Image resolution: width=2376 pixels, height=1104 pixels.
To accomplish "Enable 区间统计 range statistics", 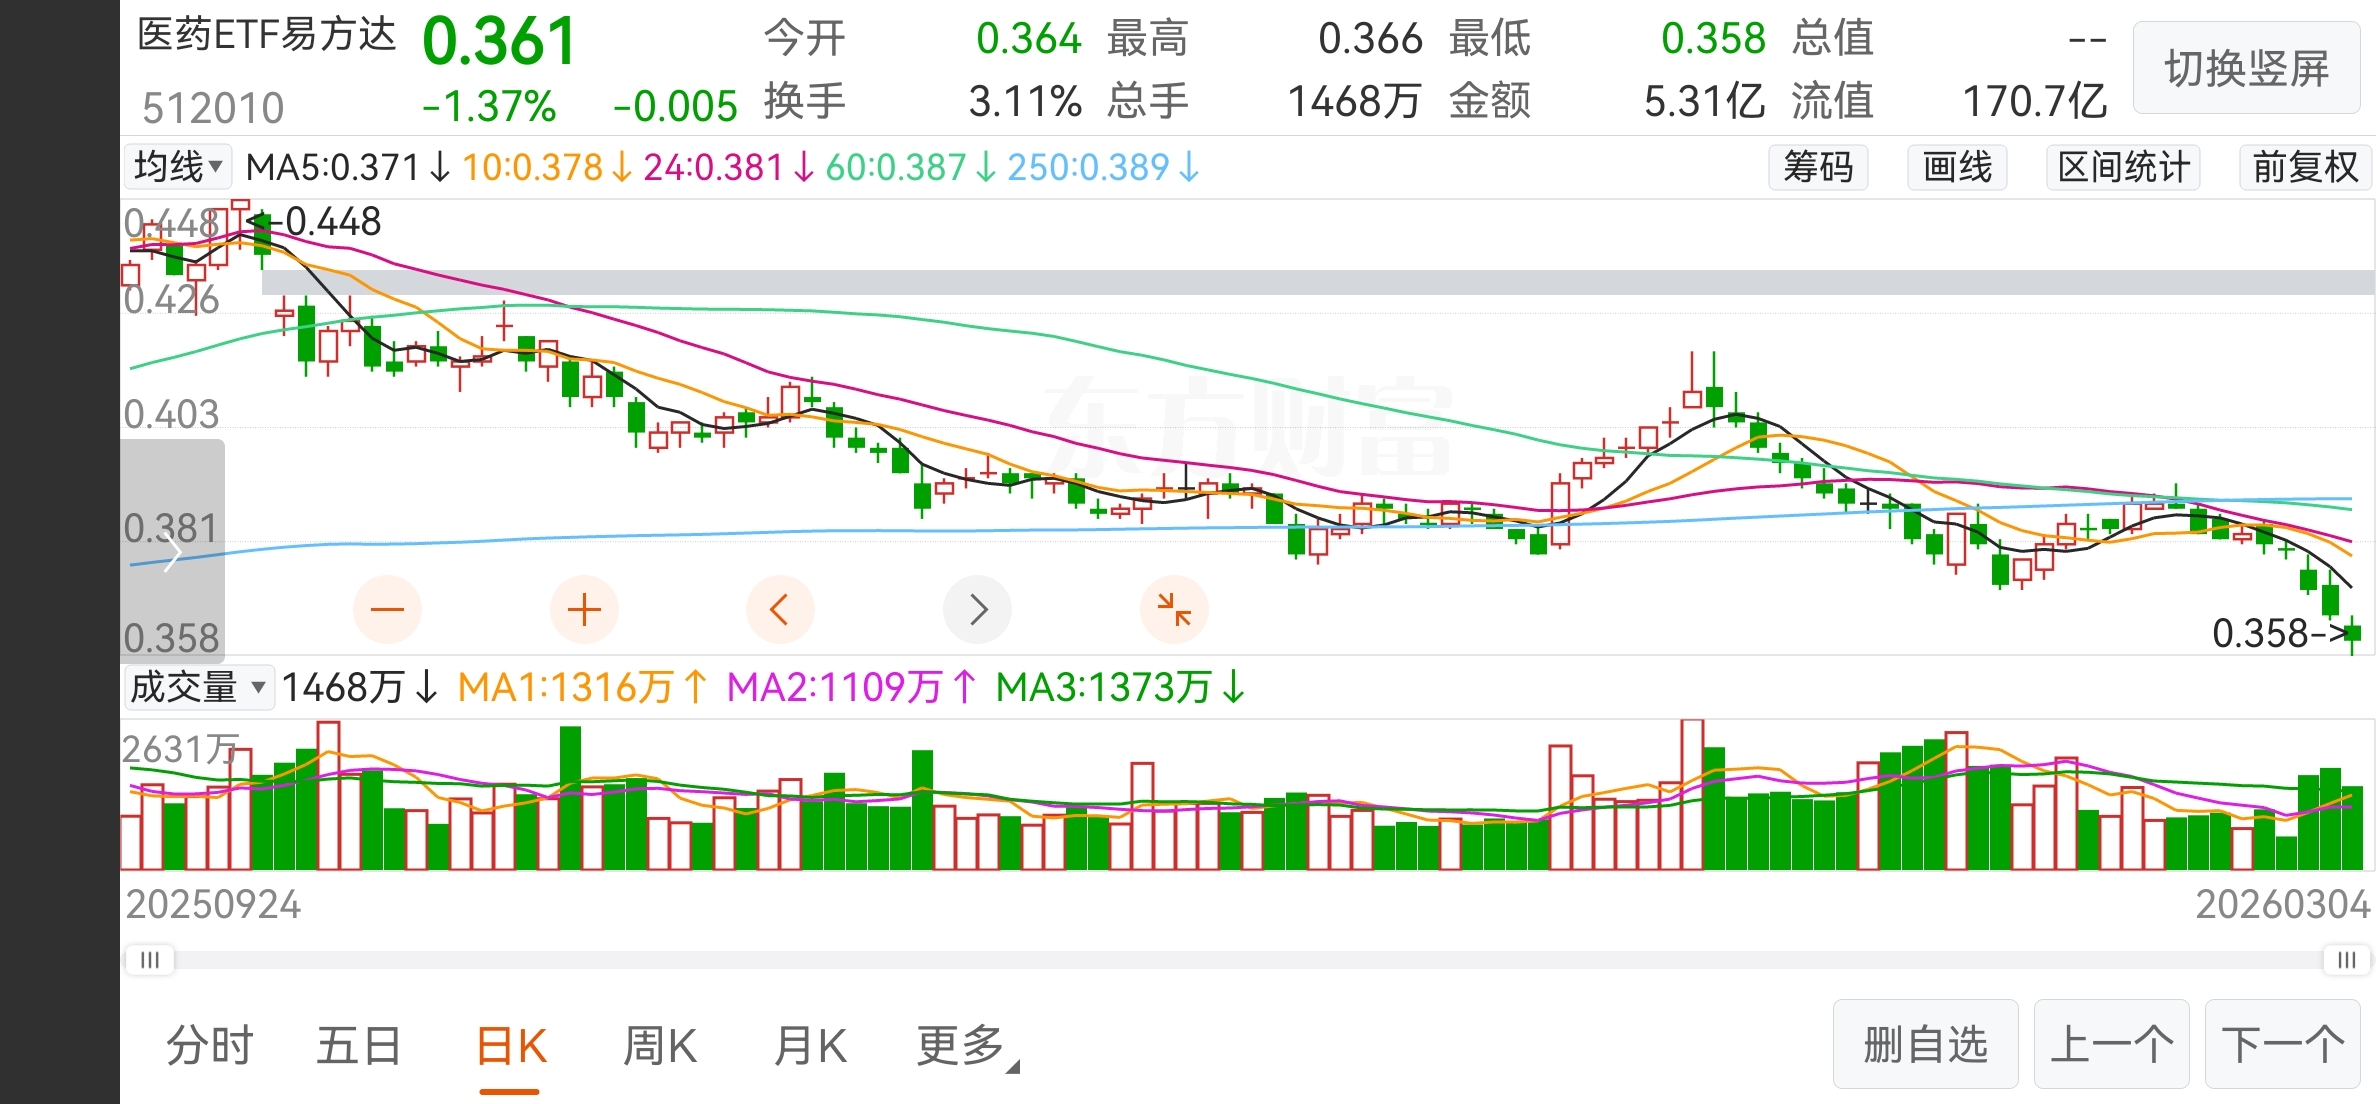I will pos(2123,167).
